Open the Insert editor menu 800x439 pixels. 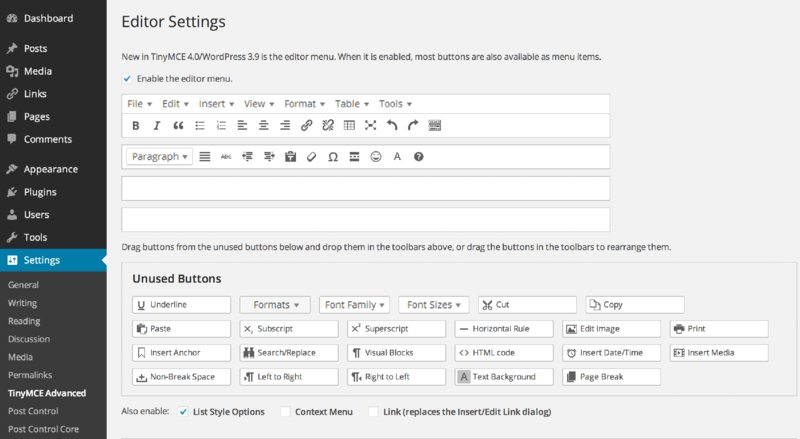(216, 104)
